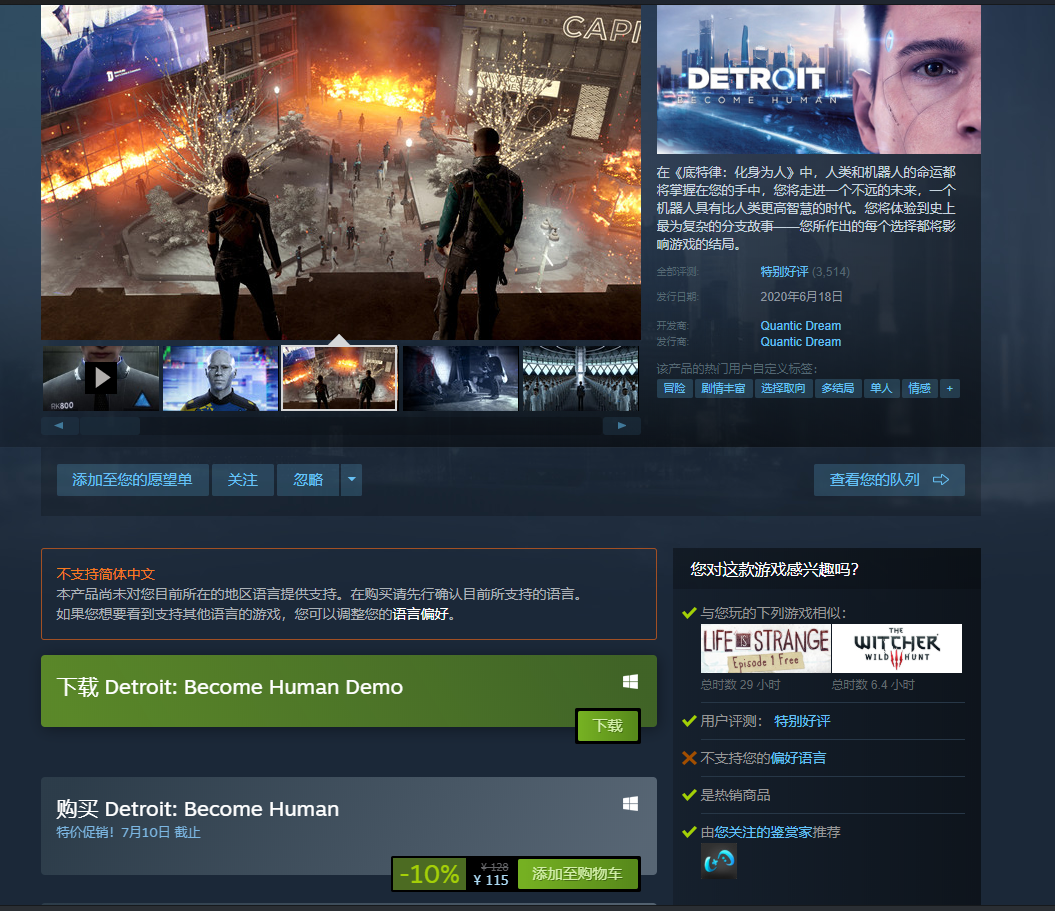Click the 不支持简体中文 warning heading
This screenshot has width=1055, height=911.
pos(106,574)
